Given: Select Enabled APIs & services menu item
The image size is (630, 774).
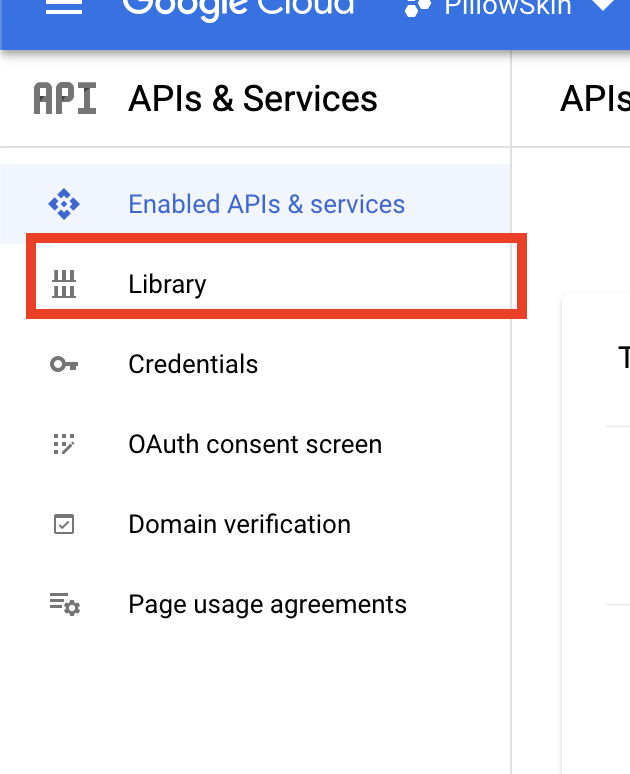Looking at the screenshot, I should tap(255, 204).
